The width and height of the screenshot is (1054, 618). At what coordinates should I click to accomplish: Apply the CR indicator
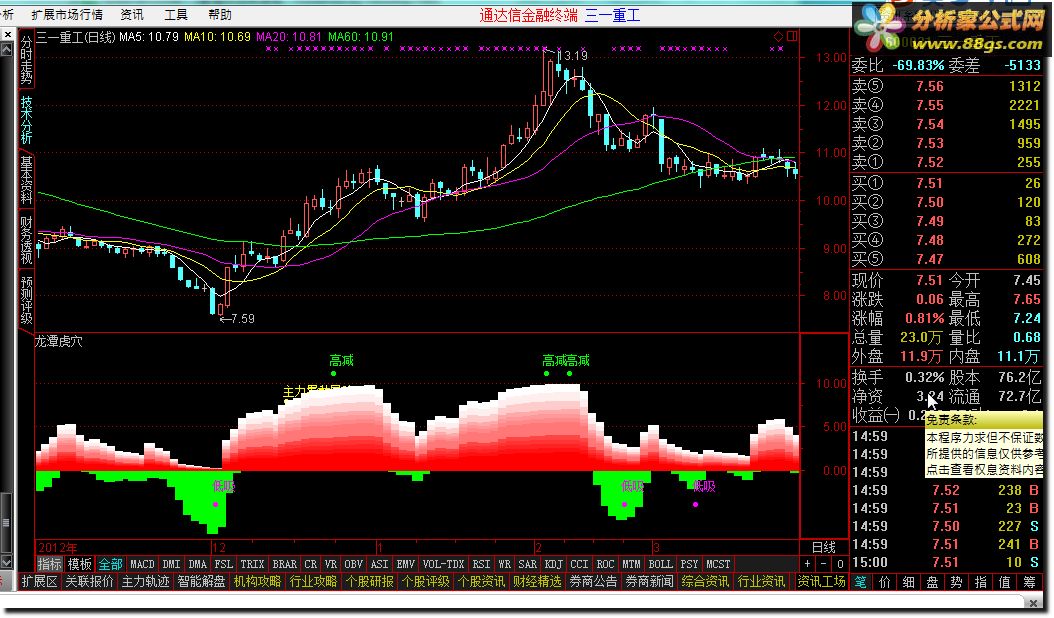(x=311, y=564)
